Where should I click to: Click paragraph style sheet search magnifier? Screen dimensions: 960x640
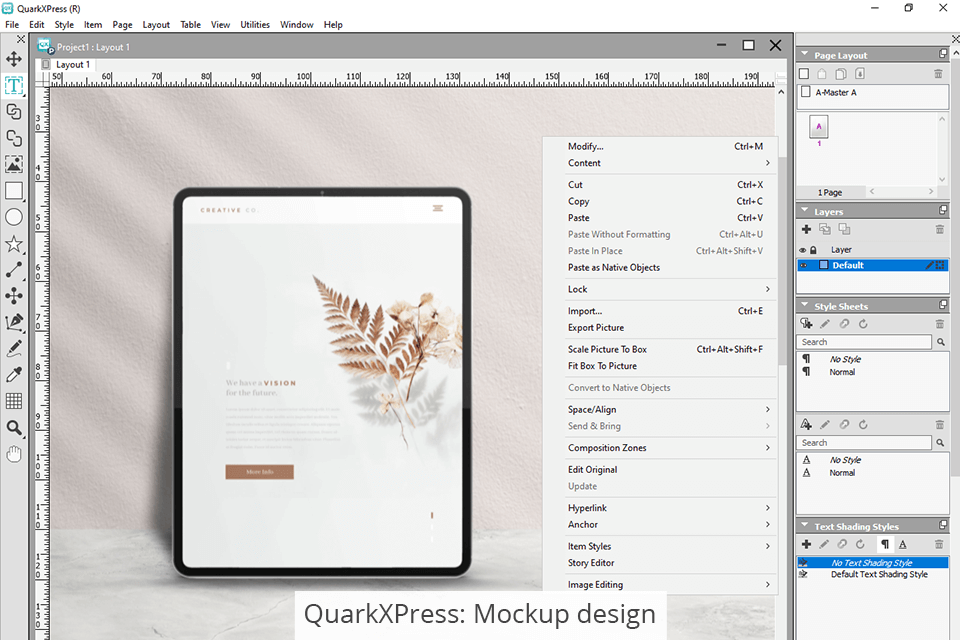(x=940, y=342)
